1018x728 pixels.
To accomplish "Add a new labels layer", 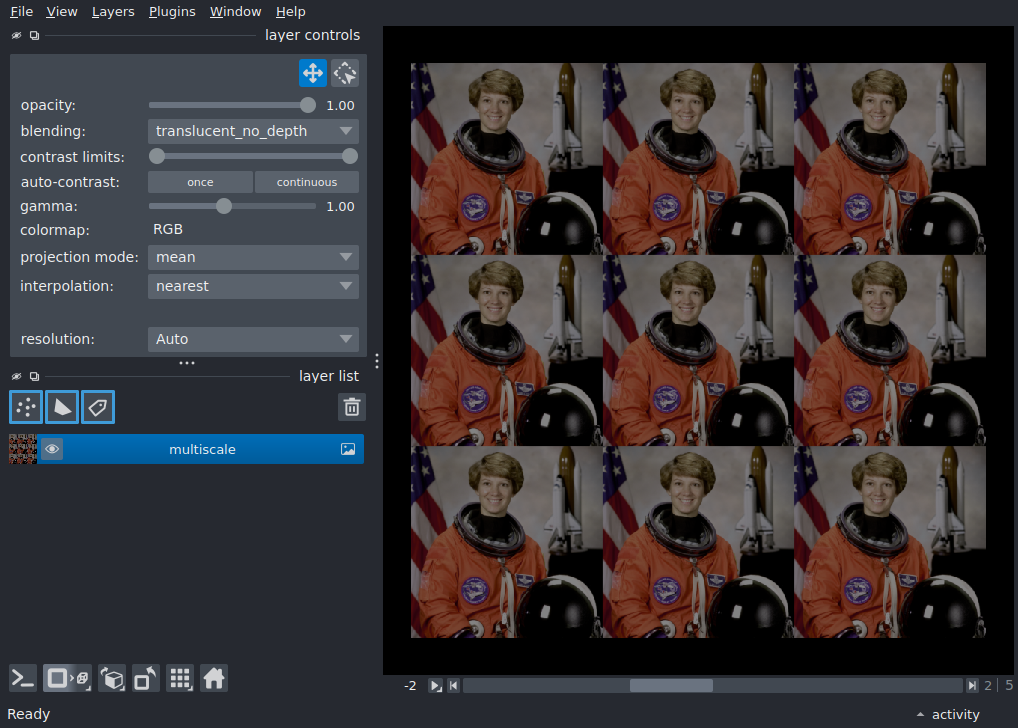I will click(98, 407).
